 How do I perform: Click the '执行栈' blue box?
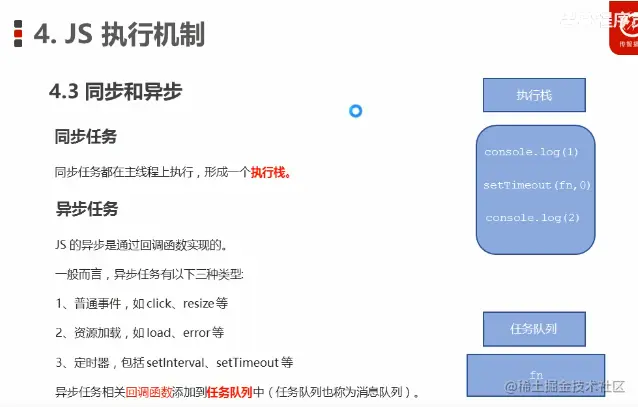(x=534, y=95)
